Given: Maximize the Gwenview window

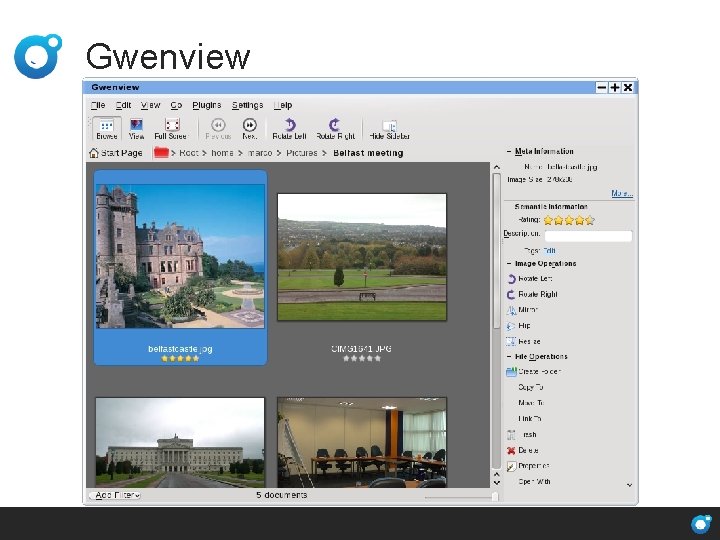Looking at the screenshot, I should click(614, 87).
